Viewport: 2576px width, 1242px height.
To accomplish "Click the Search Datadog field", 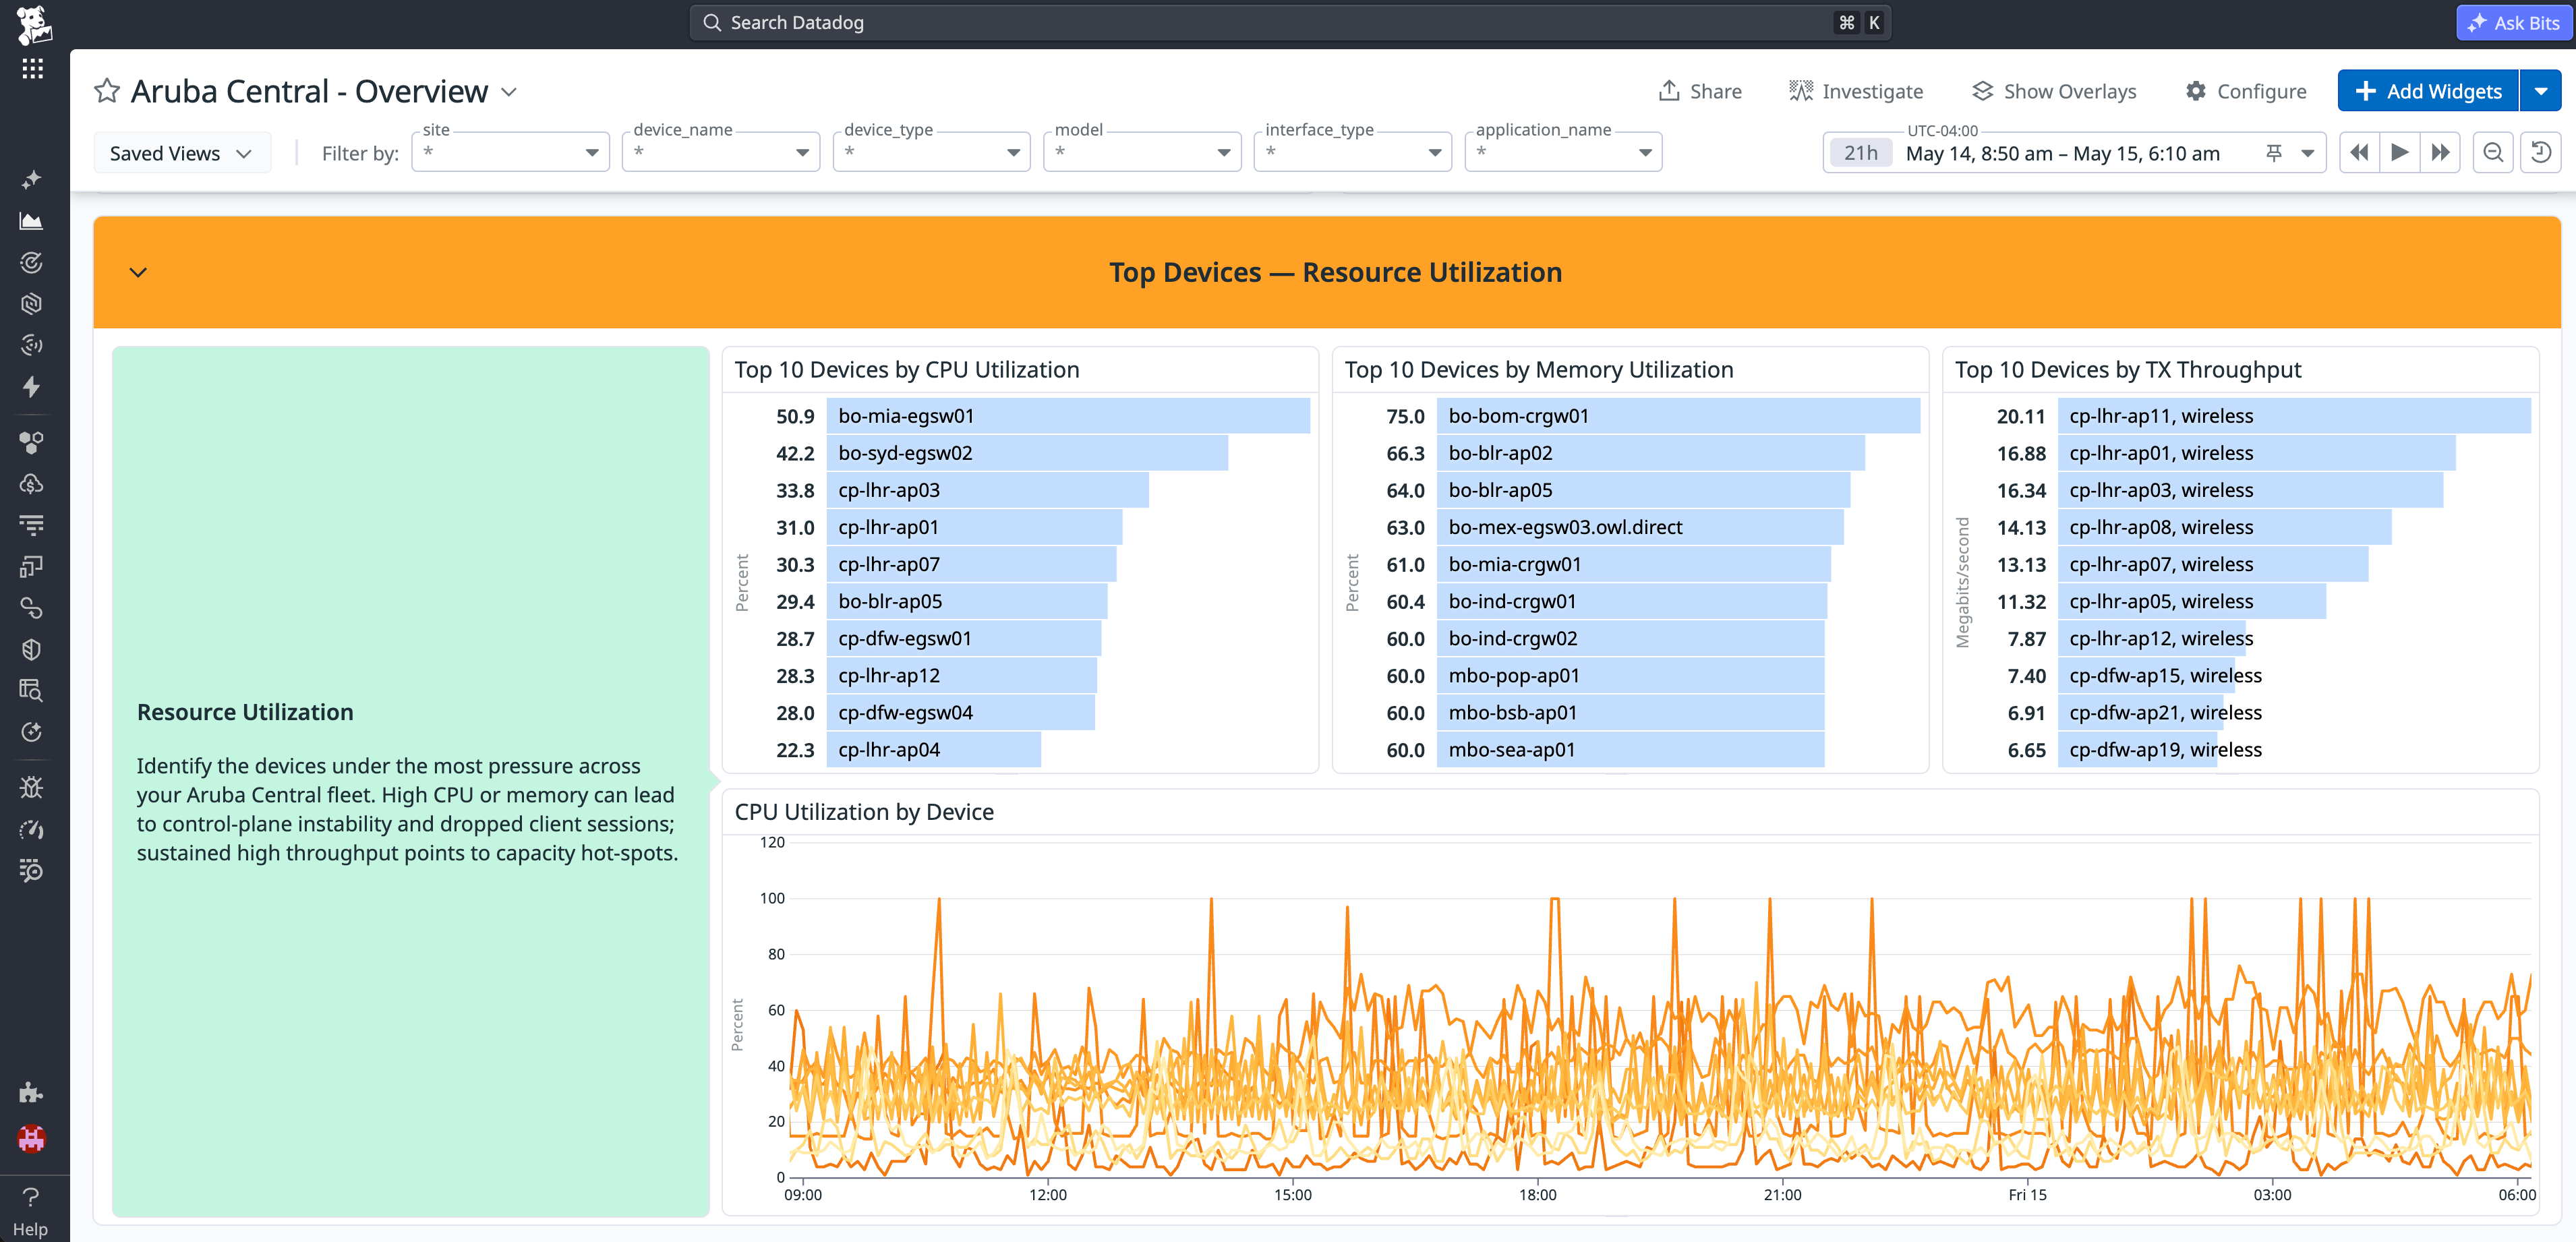I will (1290, 22).
